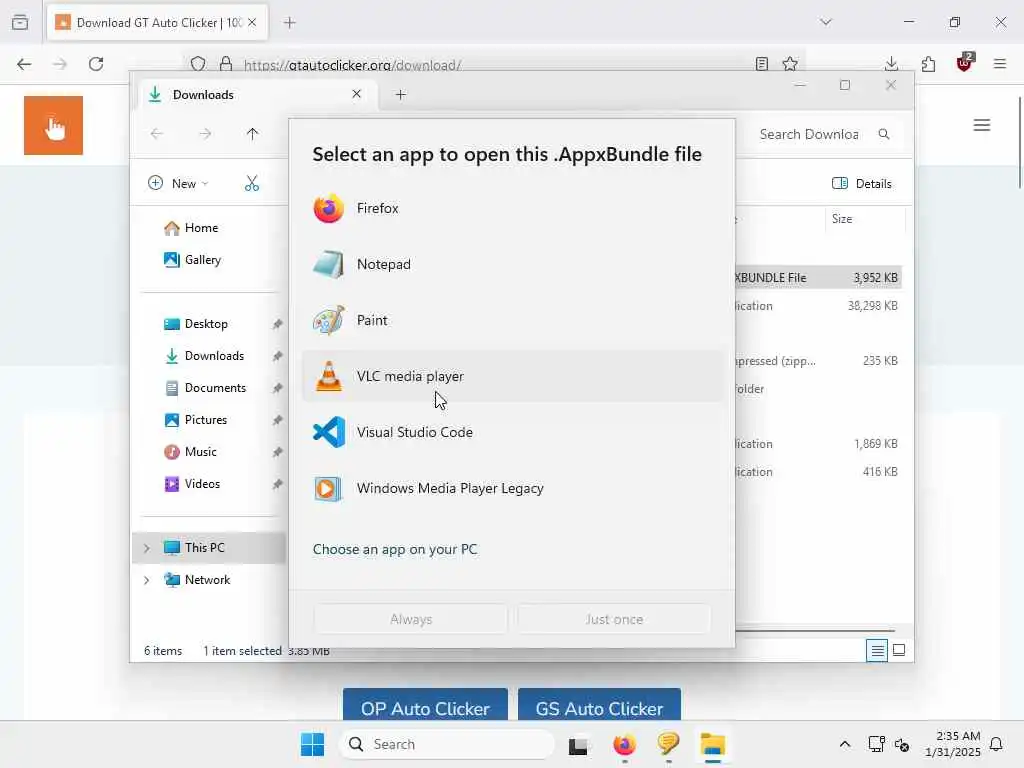1024x768 pixels.
Task: Open Videos folder in sidebar
Action: [202, 484]
